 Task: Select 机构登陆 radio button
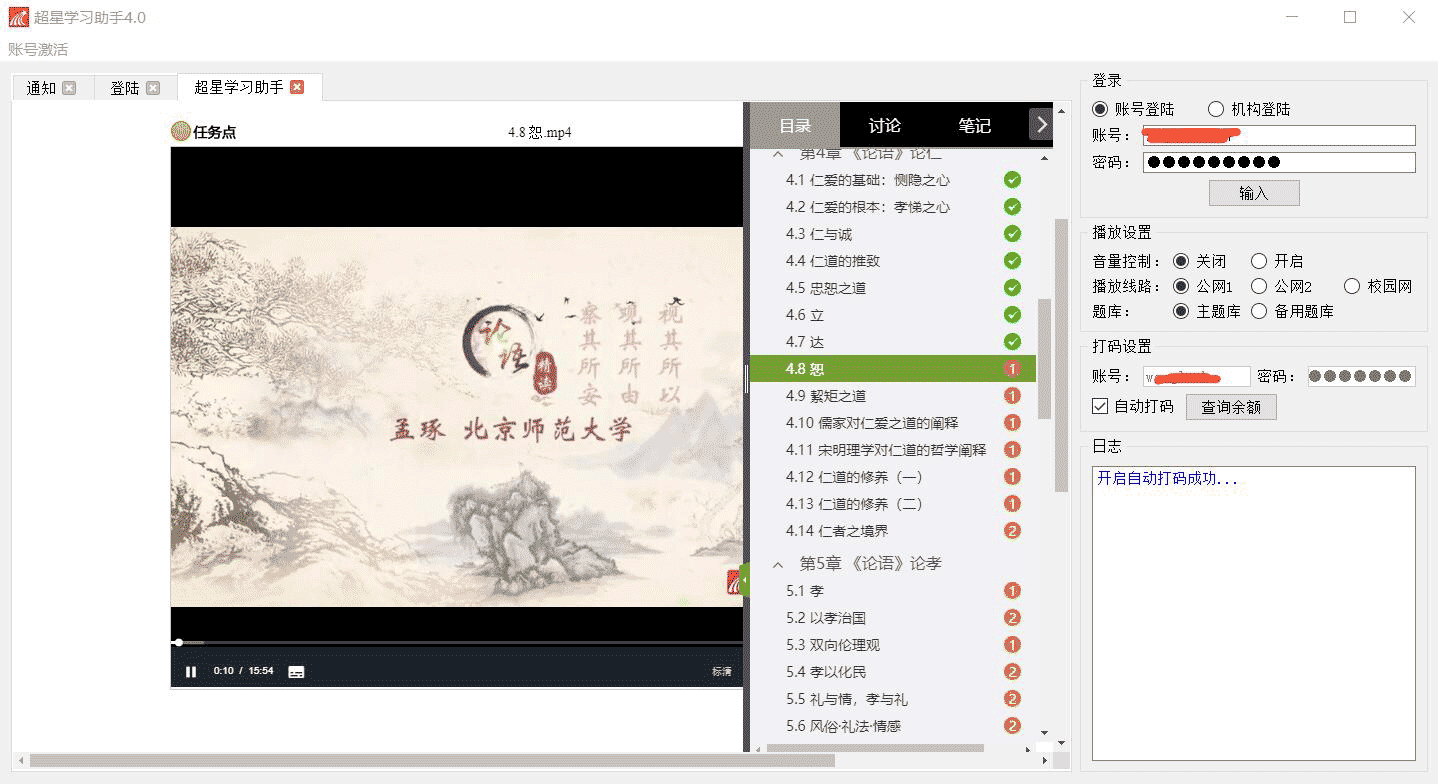point(1216,109)
